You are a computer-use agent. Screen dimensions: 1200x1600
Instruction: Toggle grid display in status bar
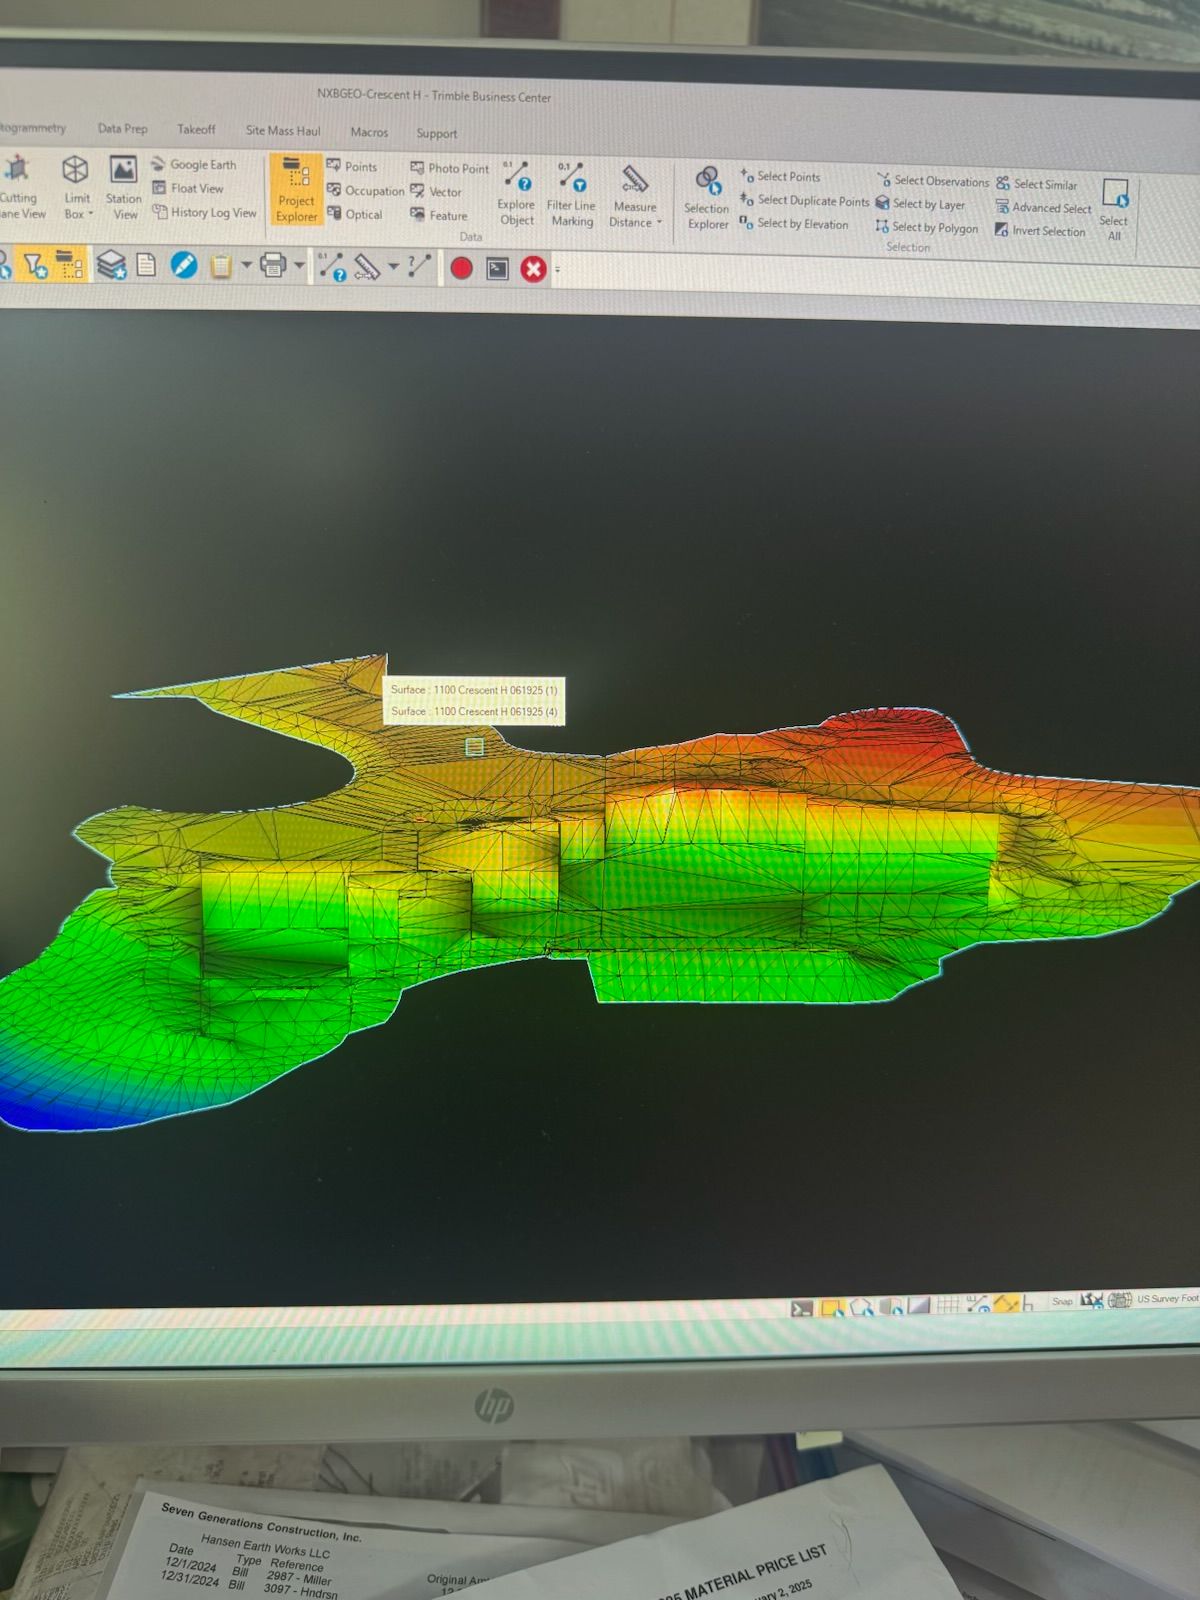click(x=947, y=1304)
